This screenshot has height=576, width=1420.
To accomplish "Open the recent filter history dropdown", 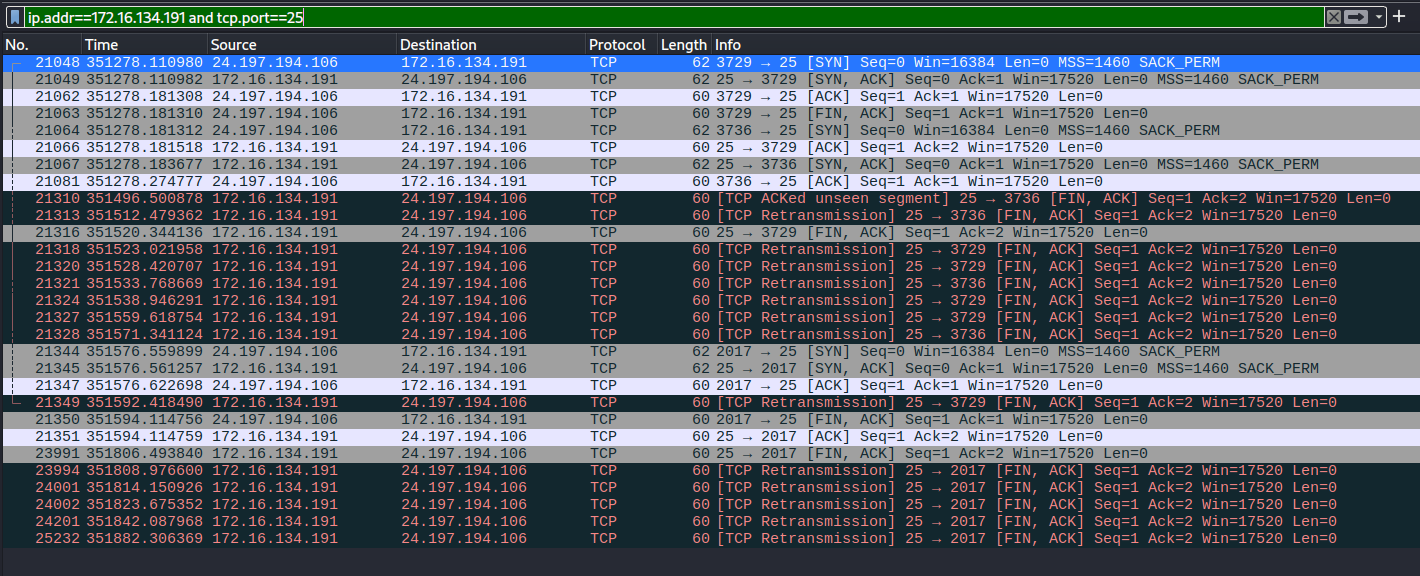I will click(1379, 17).
